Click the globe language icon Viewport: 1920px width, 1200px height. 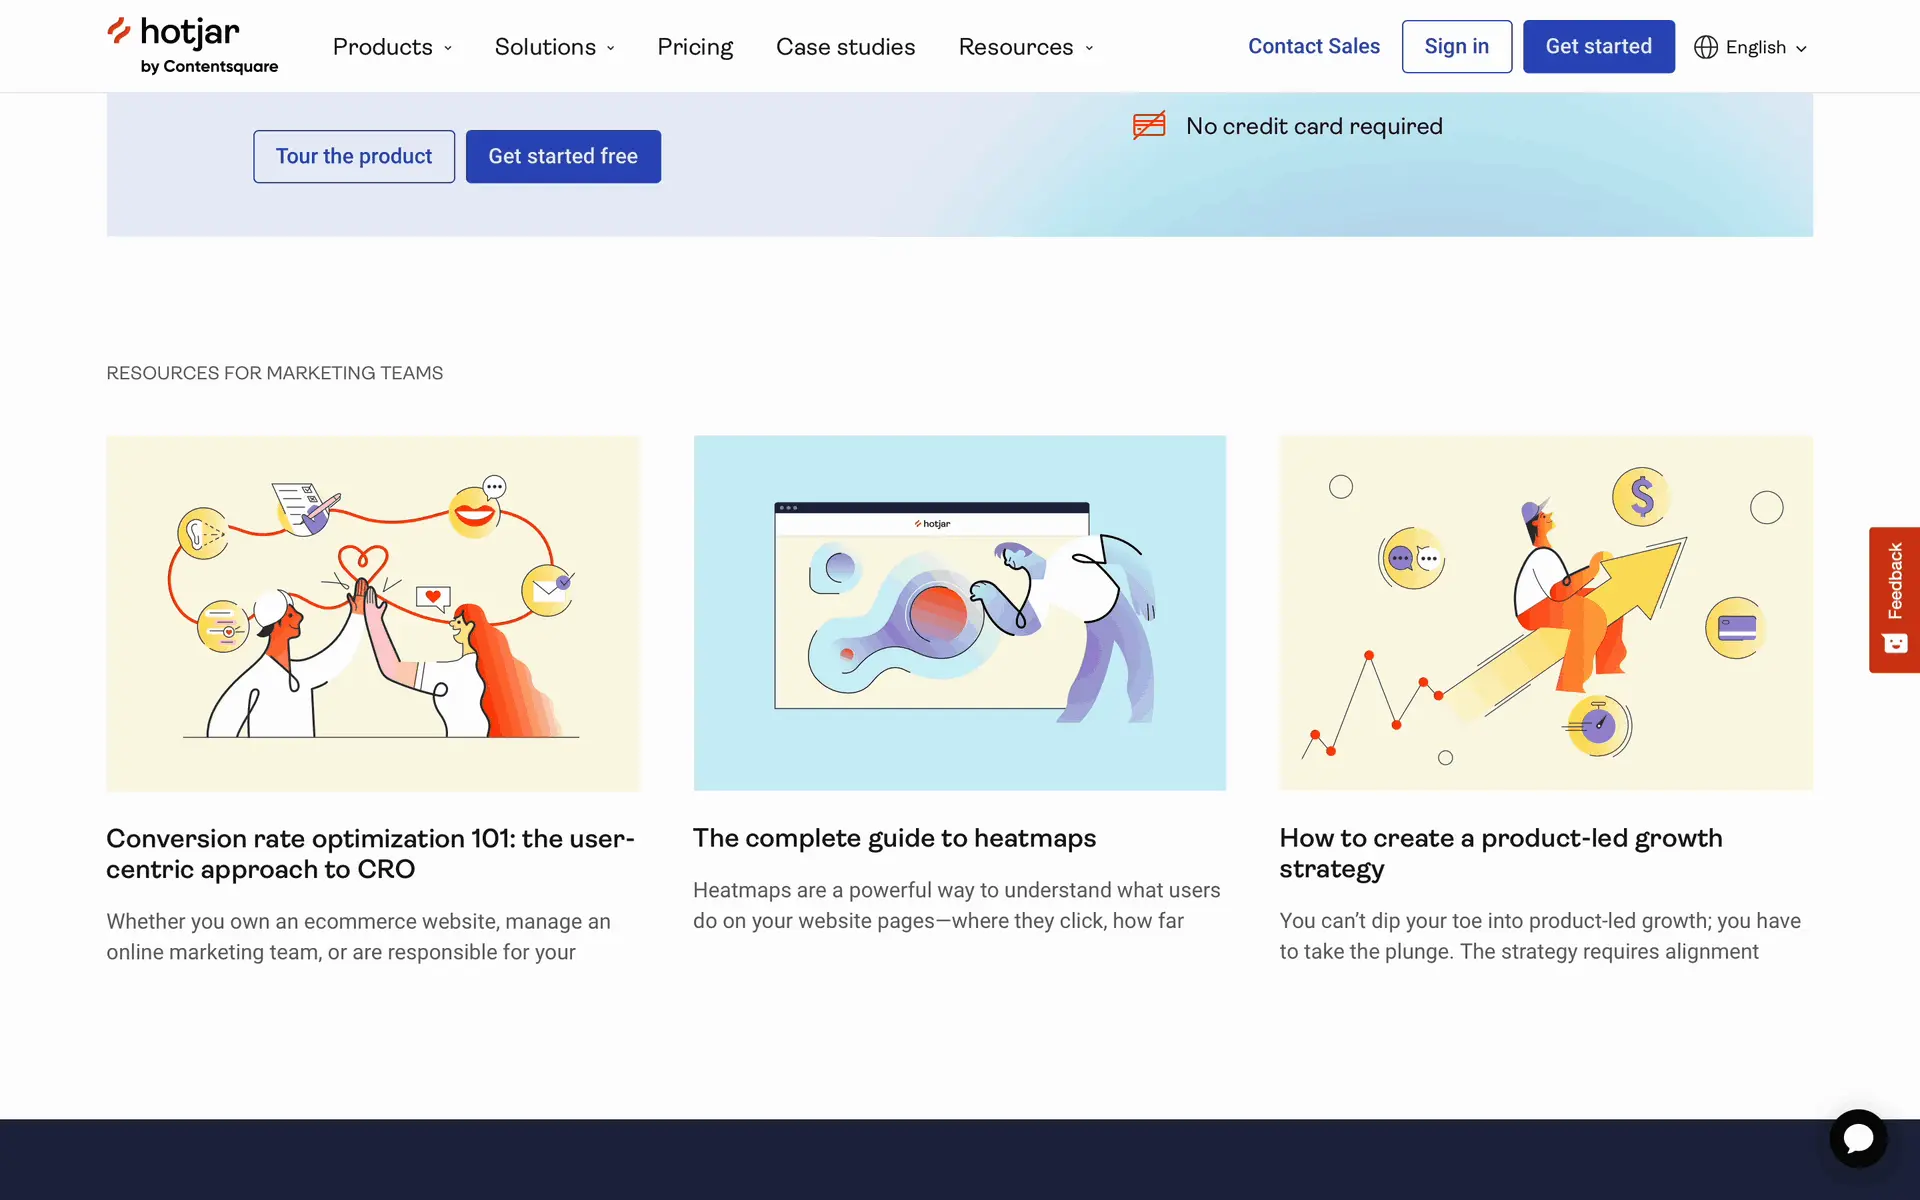[1705, 47]
